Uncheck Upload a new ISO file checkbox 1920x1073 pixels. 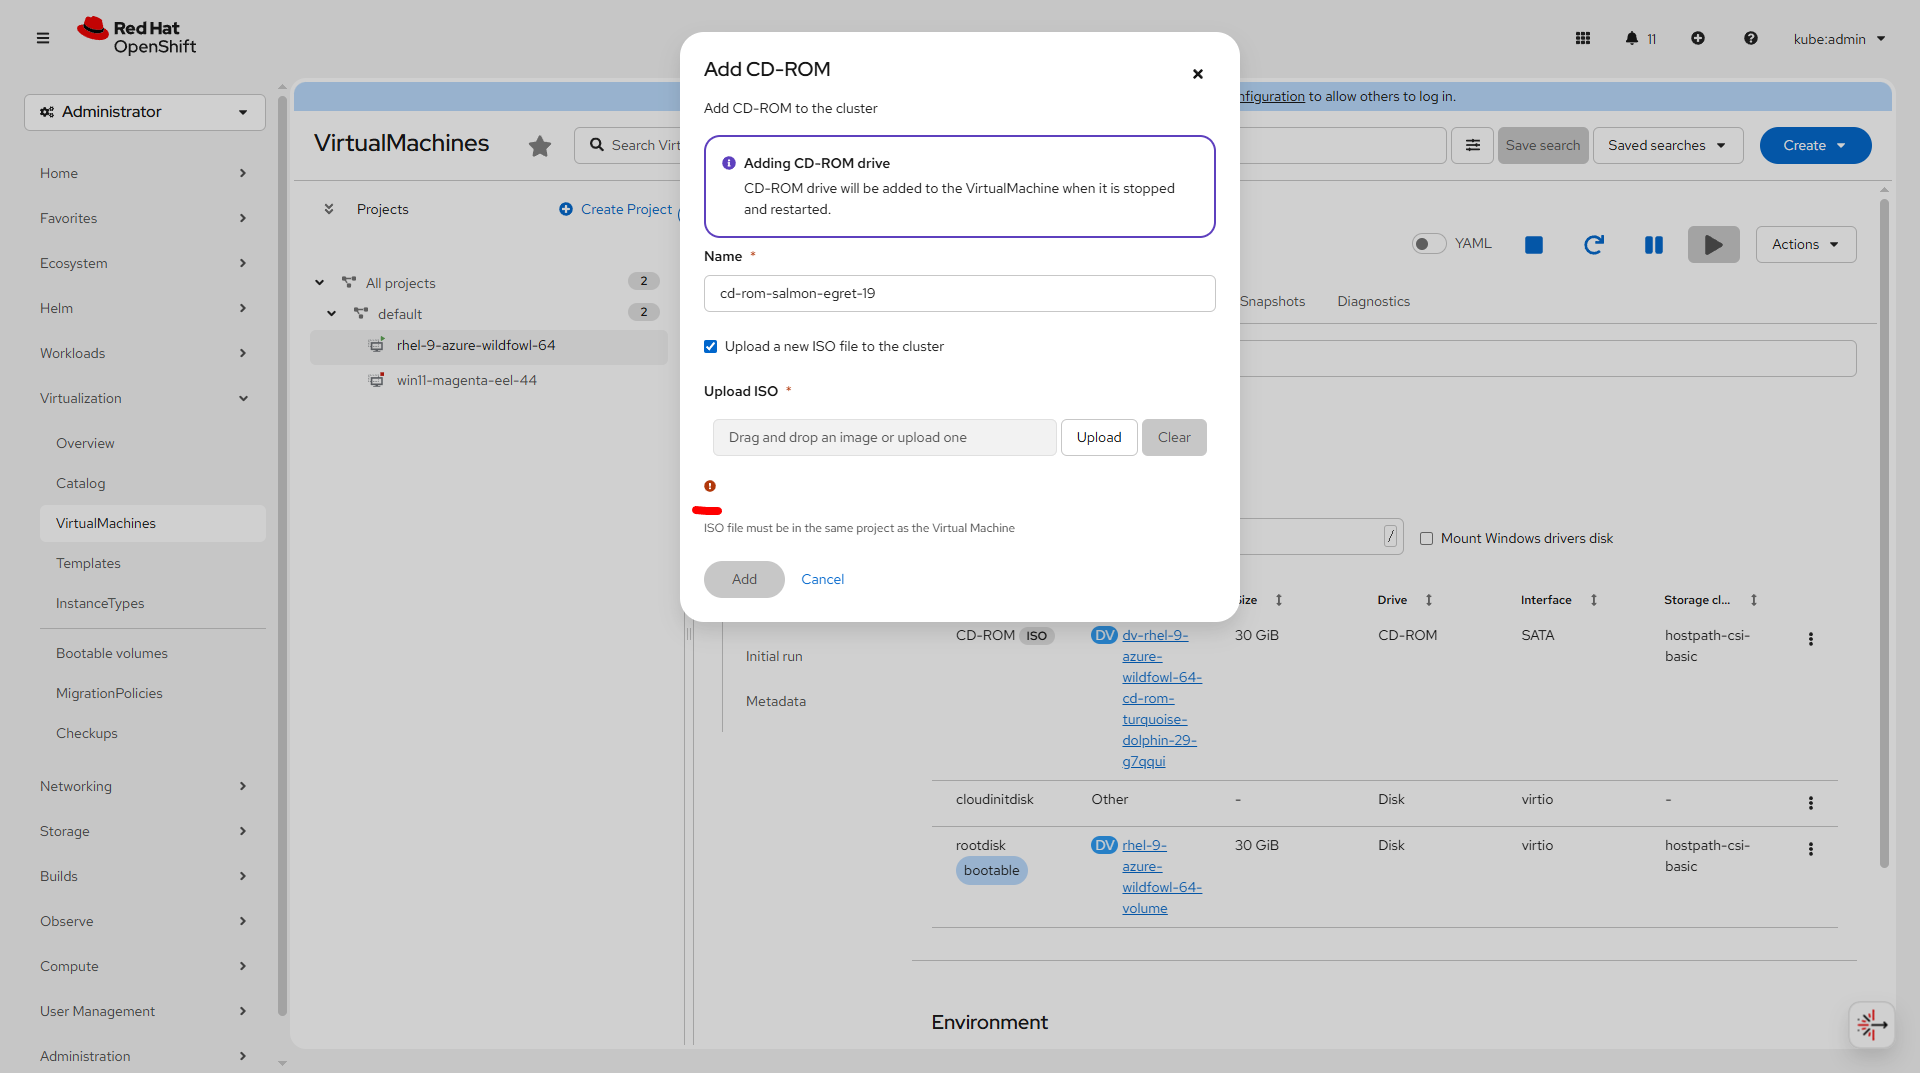point(711,347)
